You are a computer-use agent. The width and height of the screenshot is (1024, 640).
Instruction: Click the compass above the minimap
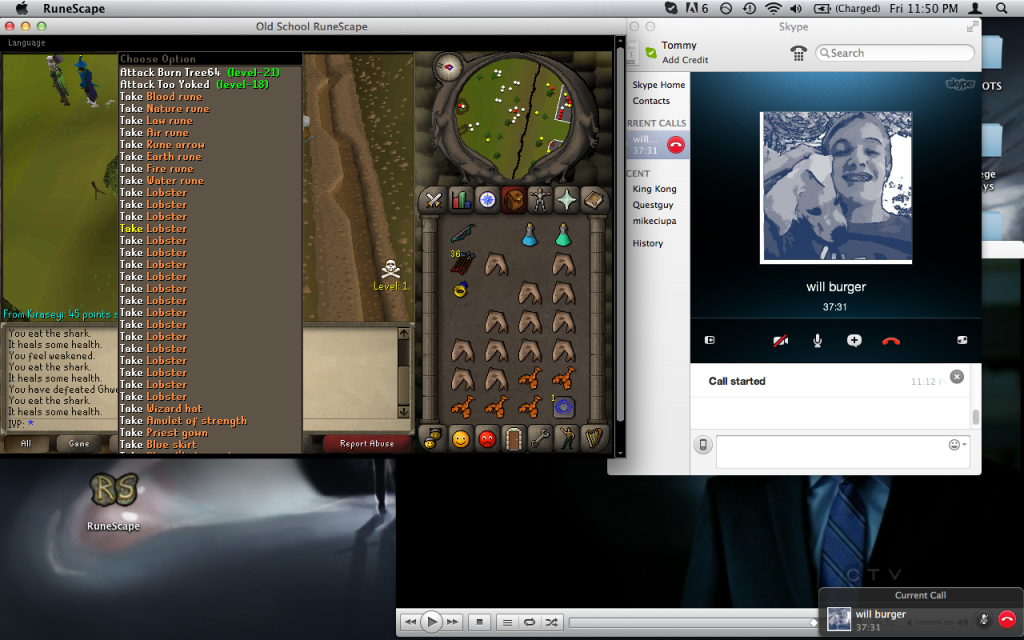point(447,67)
